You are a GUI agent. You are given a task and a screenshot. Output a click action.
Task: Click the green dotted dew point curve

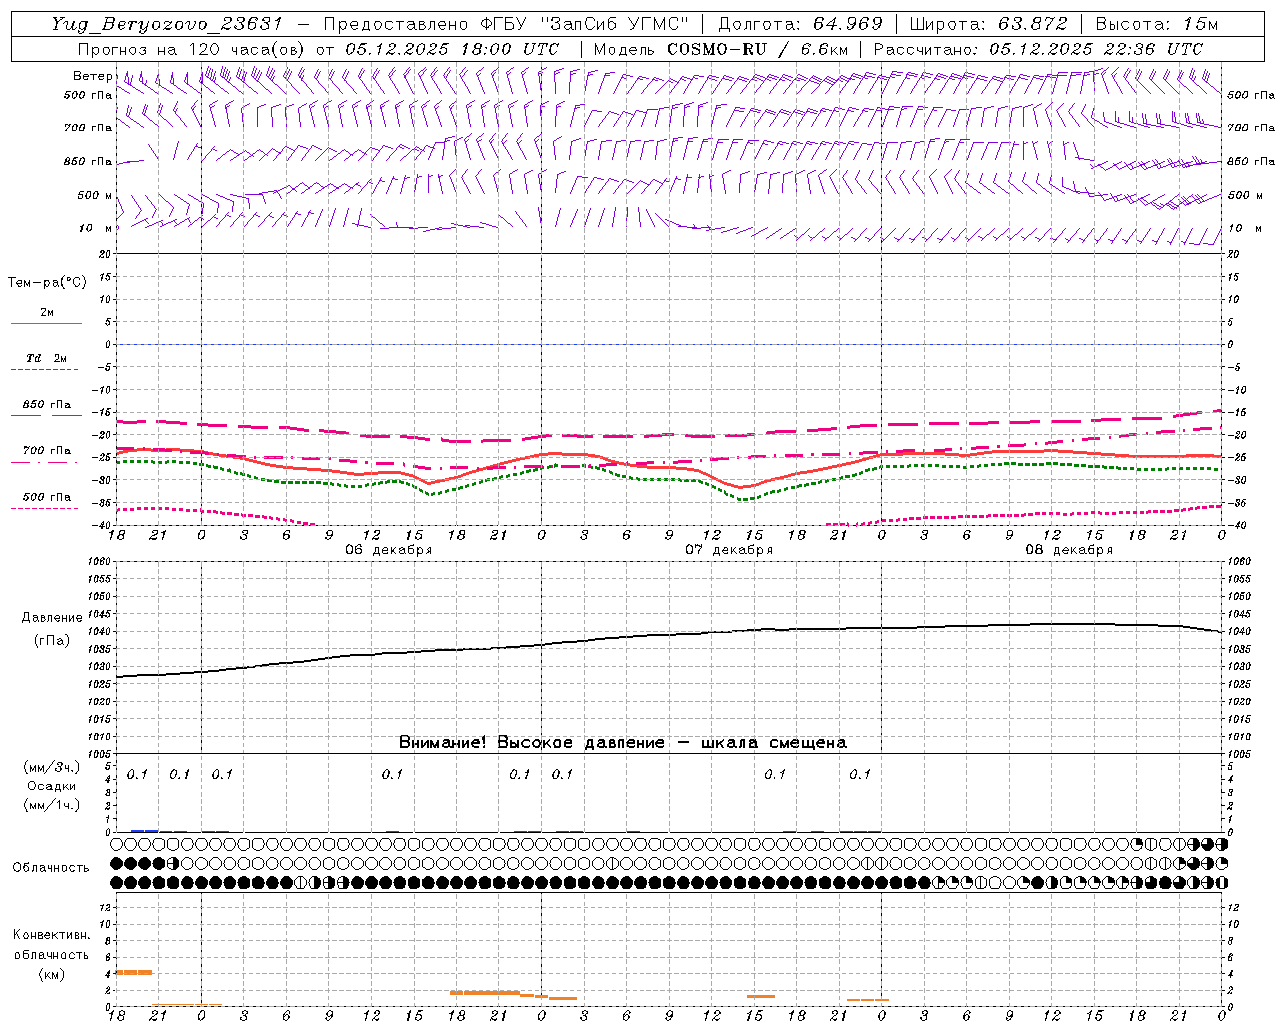point(668,479)
